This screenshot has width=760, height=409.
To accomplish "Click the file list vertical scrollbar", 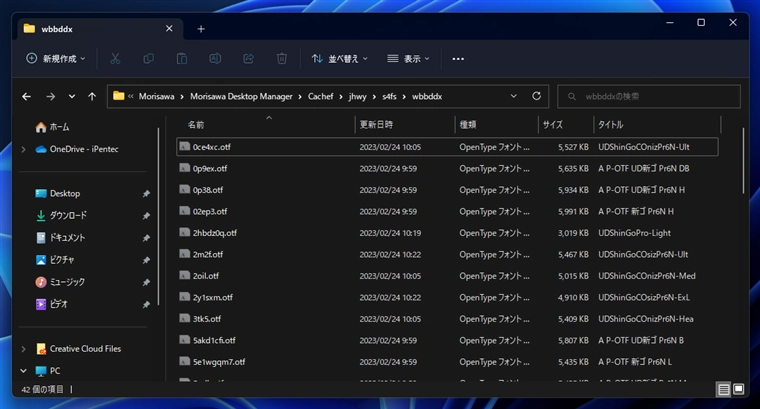I will pos(743,160).
